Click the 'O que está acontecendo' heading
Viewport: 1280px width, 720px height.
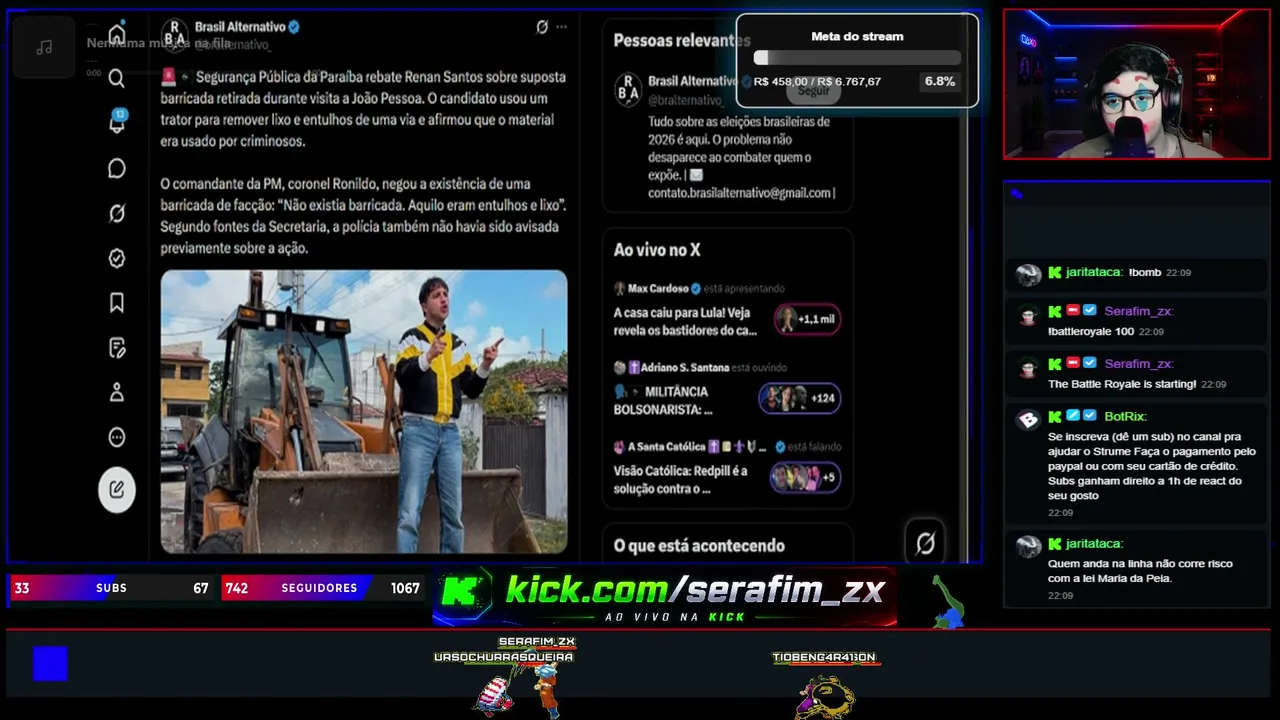pyautogui.click(x=699, y=546)
